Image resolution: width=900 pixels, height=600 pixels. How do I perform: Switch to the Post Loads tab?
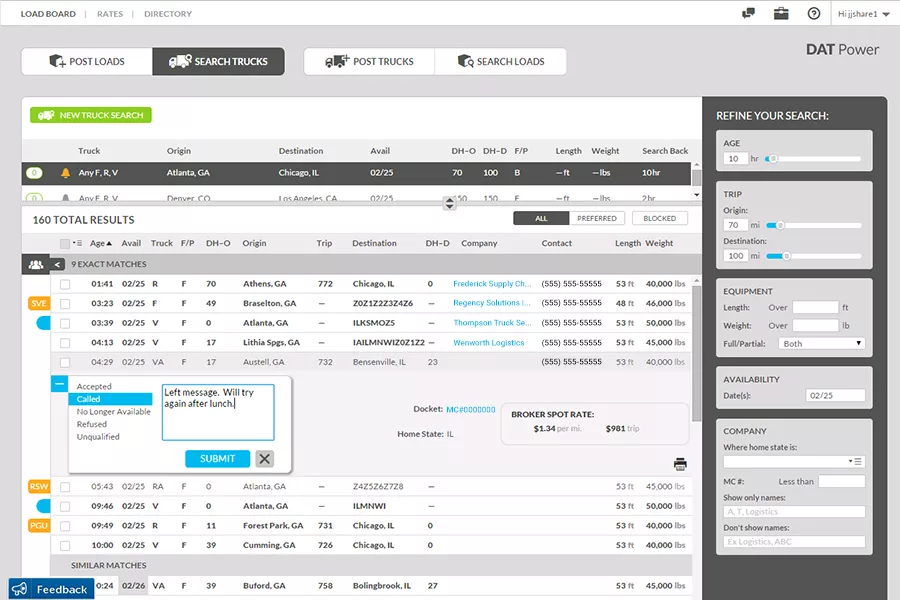coord(87,61)
